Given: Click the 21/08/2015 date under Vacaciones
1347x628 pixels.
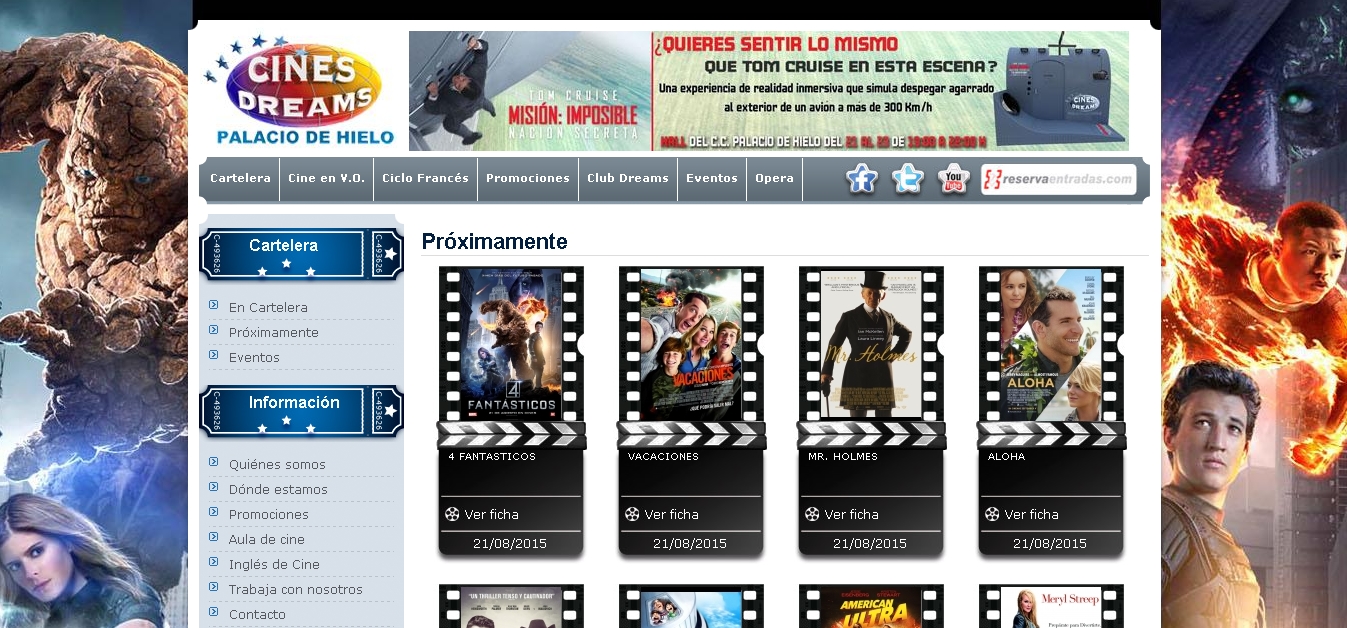Looking at the screenshot, I should 690,544.
